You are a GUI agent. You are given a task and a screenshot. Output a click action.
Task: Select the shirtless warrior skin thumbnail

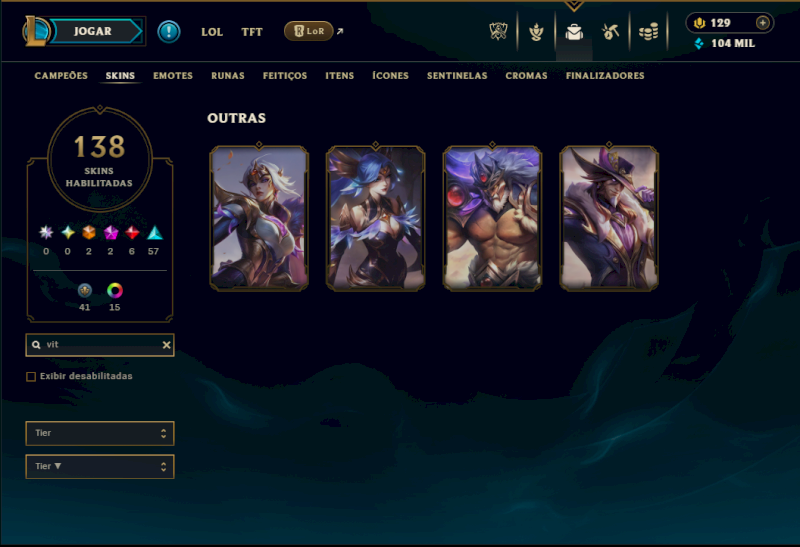(492, 218)
